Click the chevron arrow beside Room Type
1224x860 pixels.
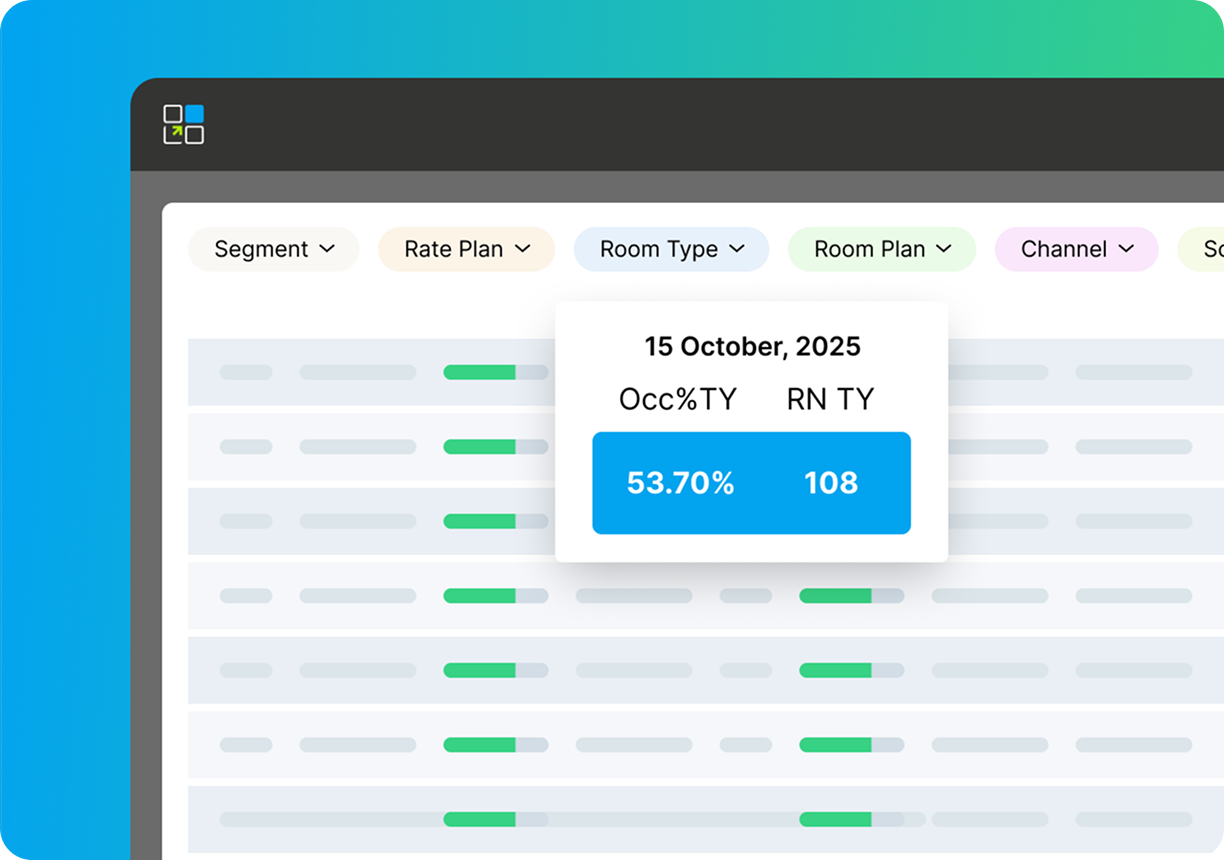click(737, 249)
